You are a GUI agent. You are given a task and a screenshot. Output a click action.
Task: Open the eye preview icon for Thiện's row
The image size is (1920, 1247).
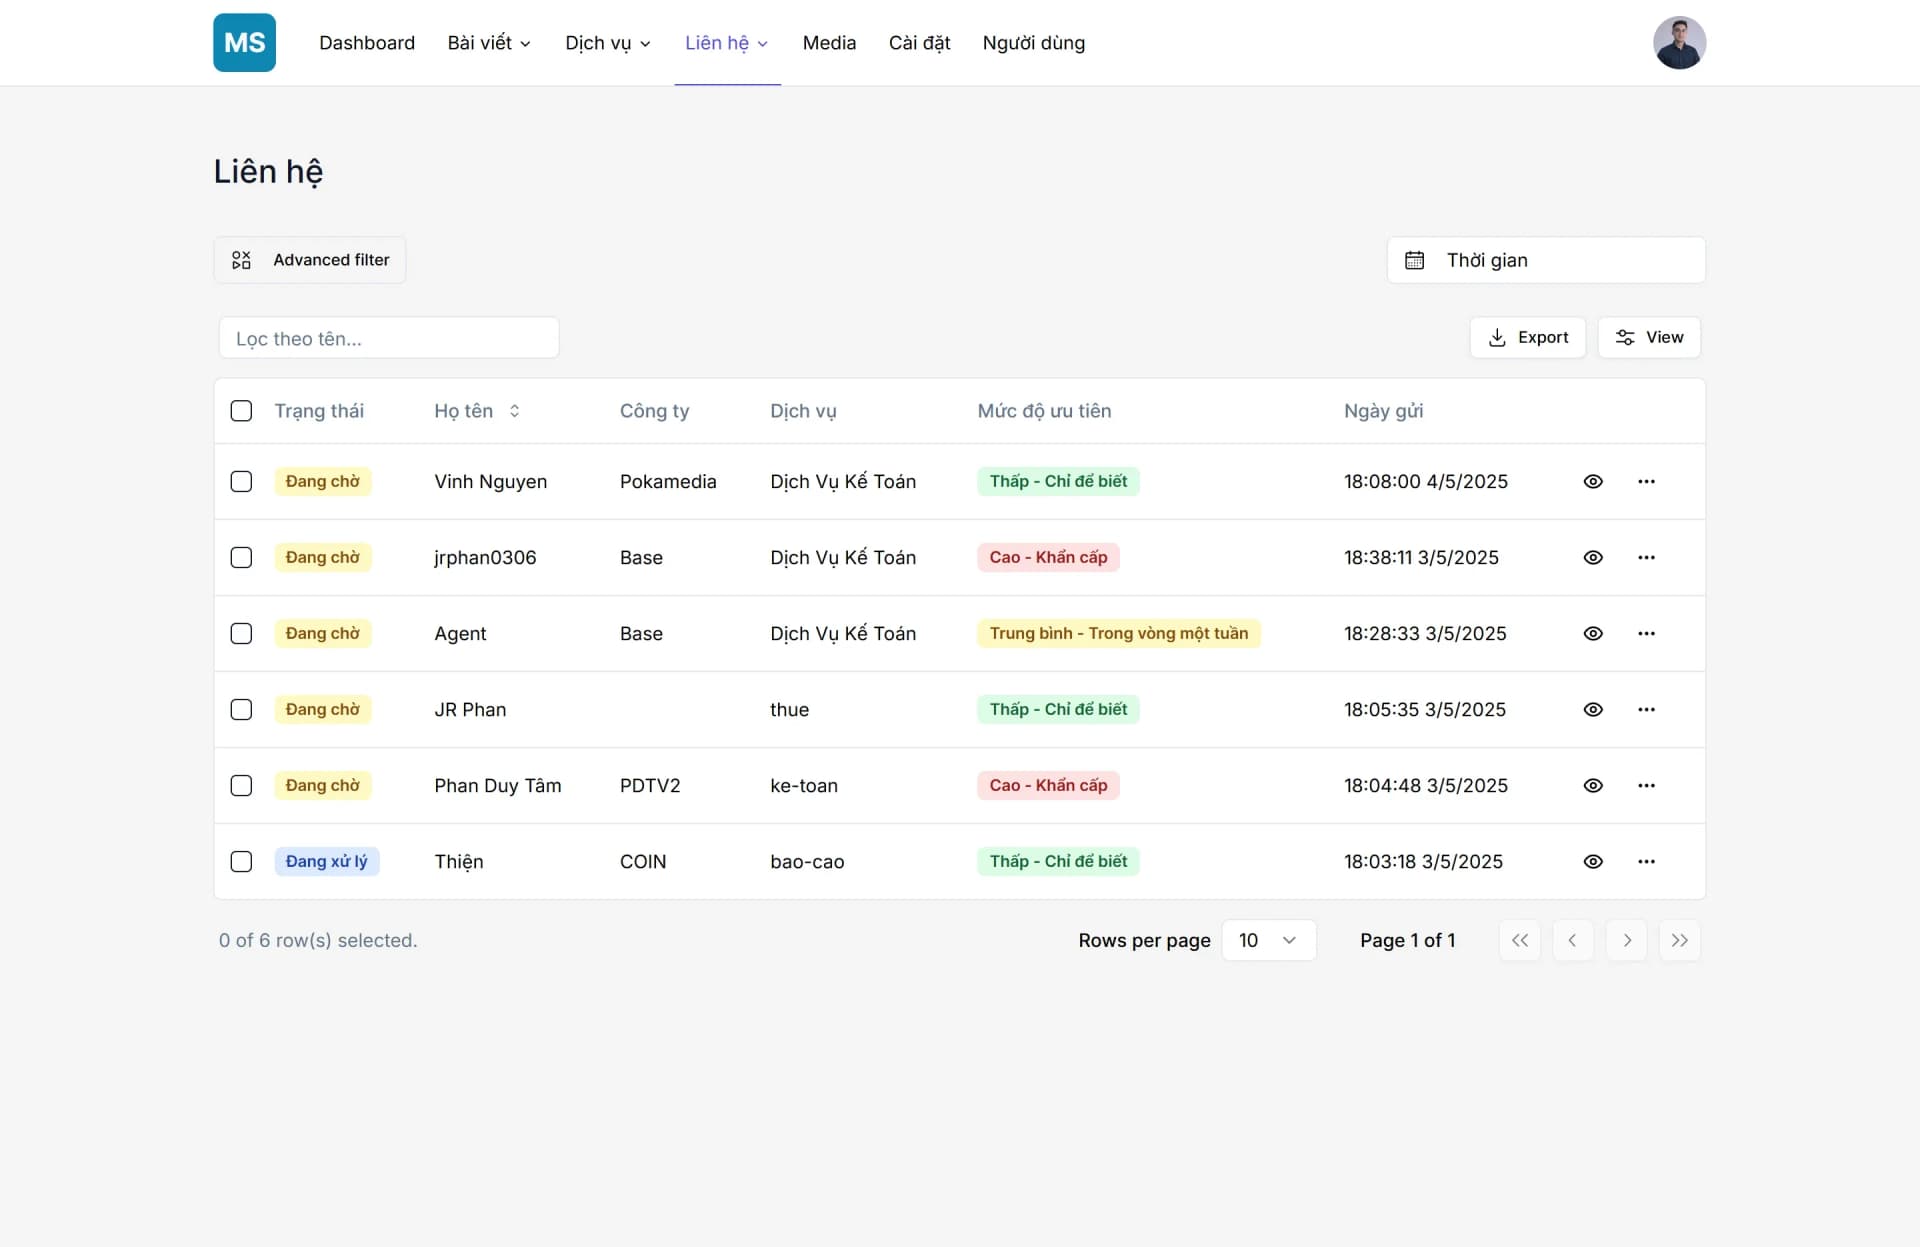click(1593, 861)
